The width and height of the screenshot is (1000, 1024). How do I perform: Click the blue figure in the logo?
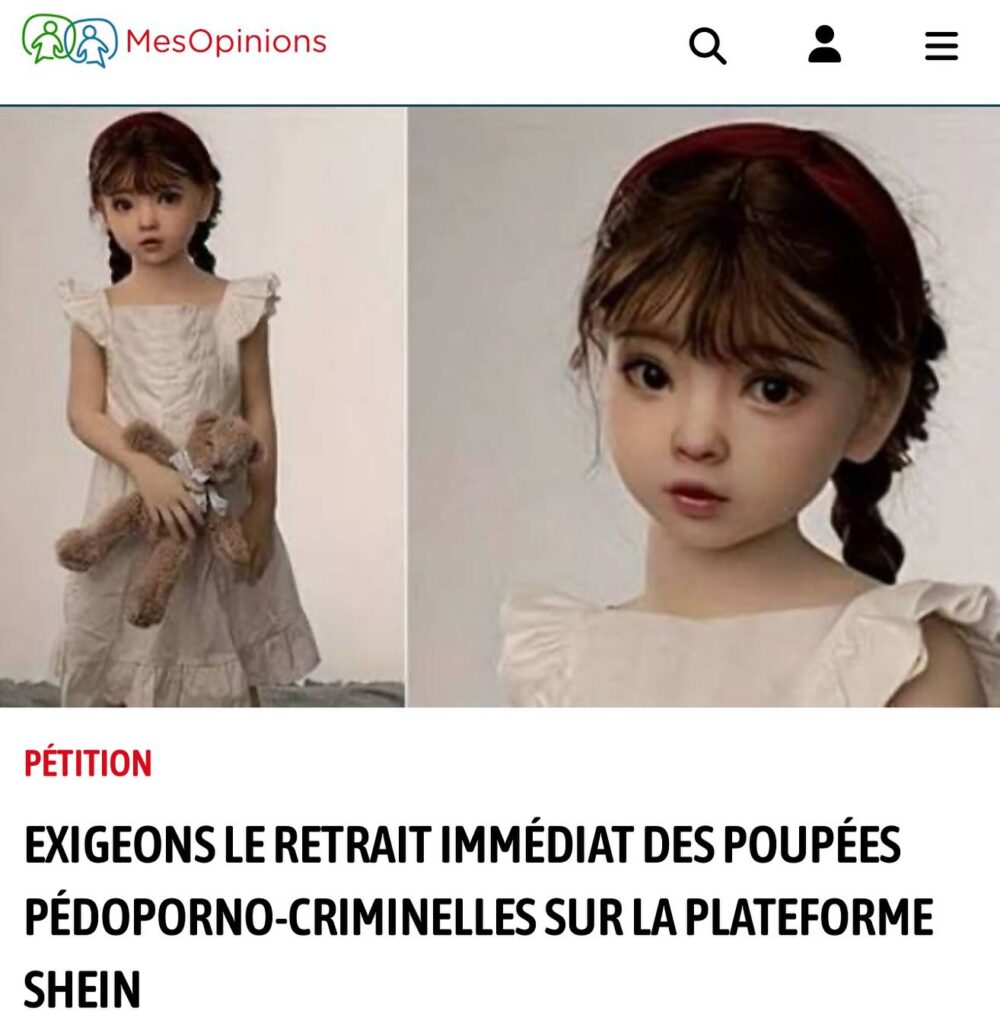tap(93, 42)
